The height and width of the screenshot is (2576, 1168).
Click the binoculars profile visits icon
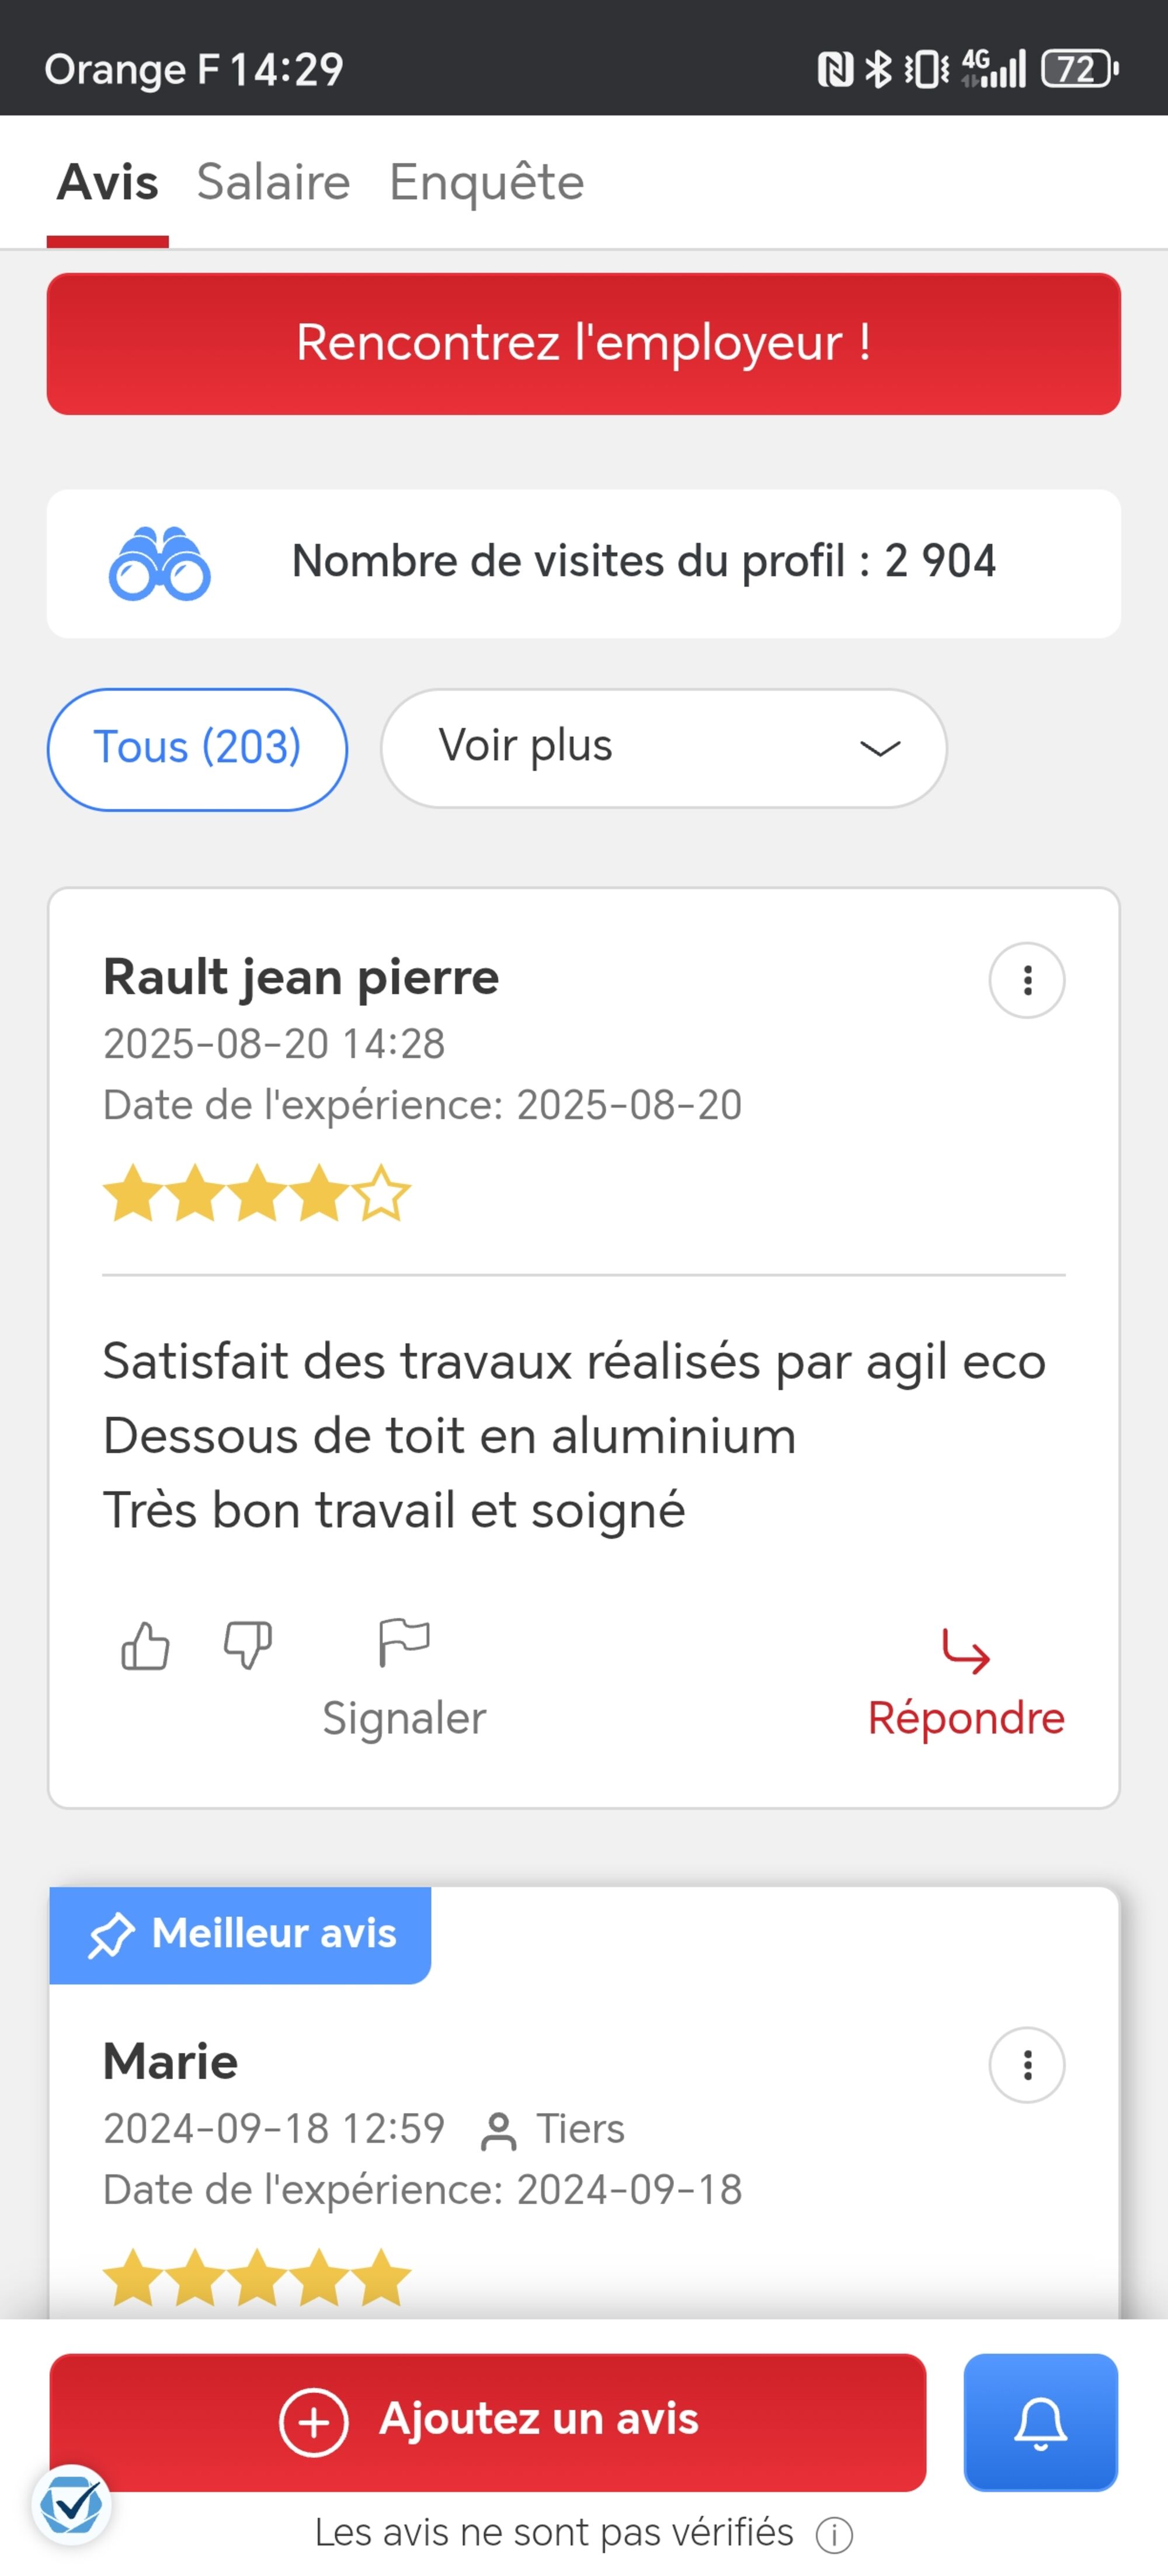coord(159,563)
